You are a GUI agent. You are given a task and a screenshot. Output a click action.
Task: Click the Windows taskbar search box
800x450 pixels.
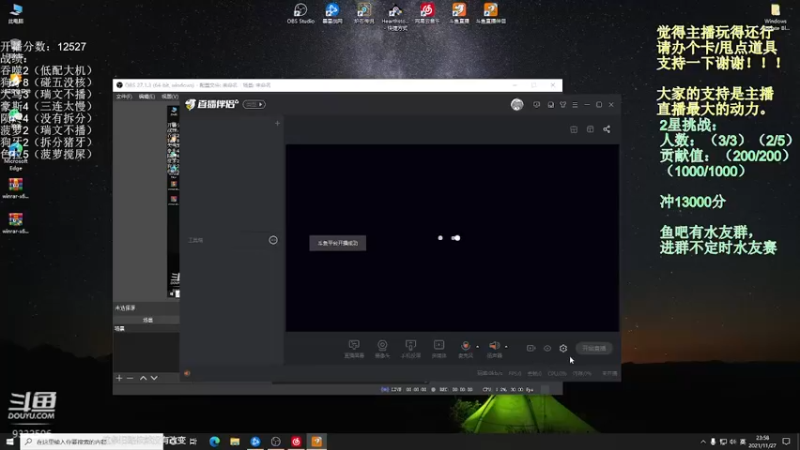[x=92, y=441]
